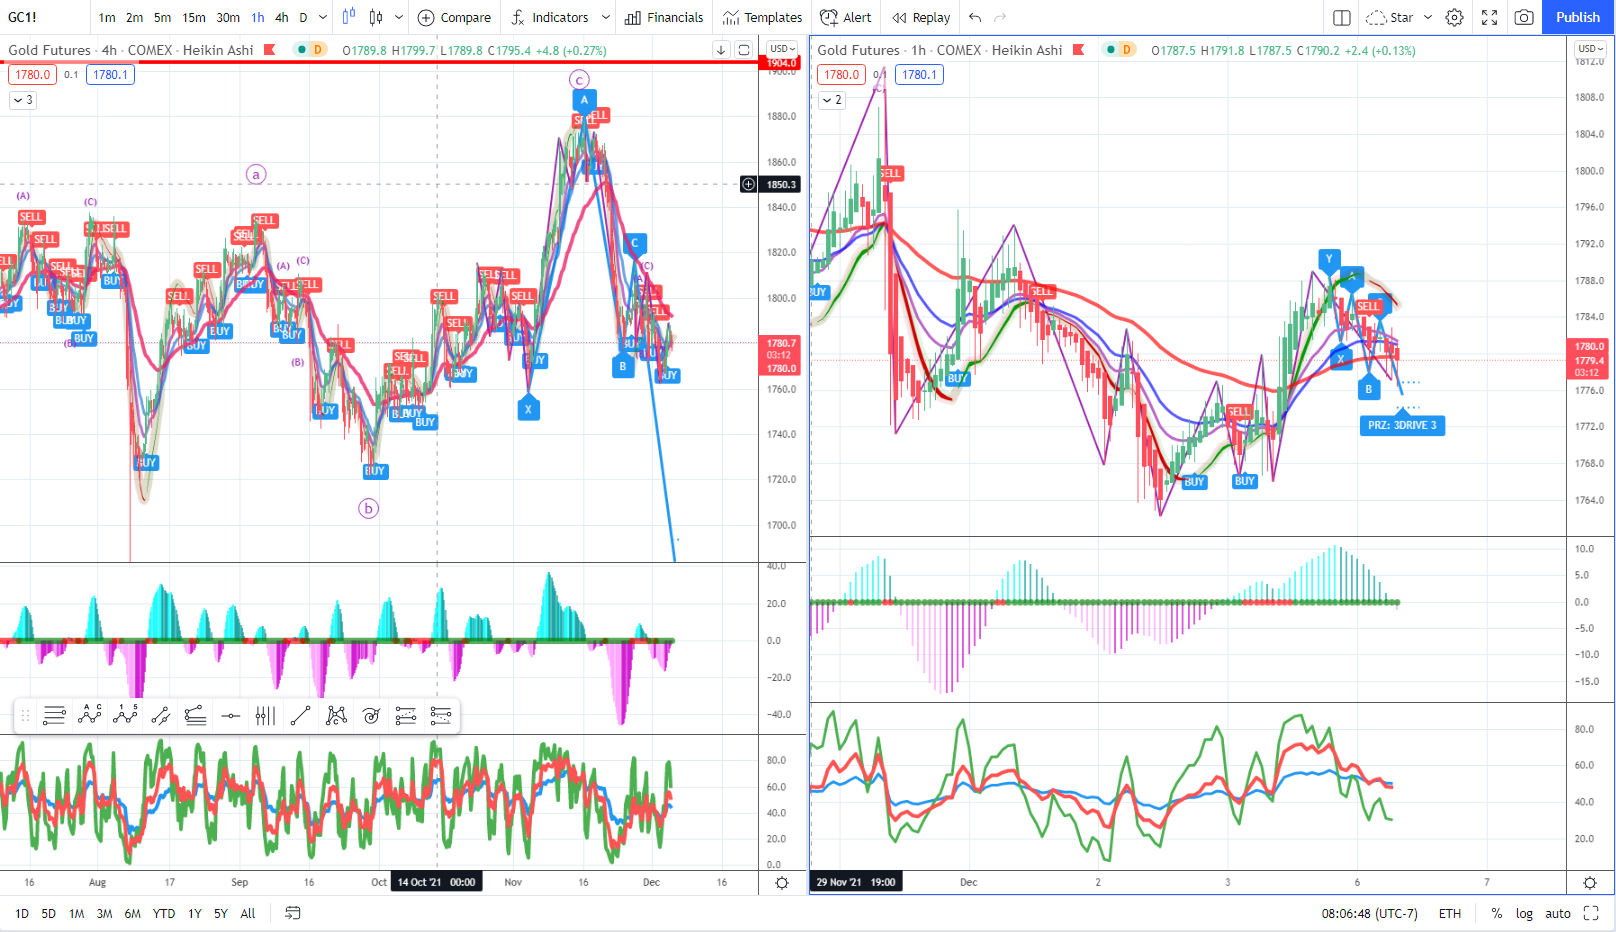Open the timezone 08:06:48 (UTC-7) menu
This screenshot has height=932, width=1616.
click(1369, 913)
